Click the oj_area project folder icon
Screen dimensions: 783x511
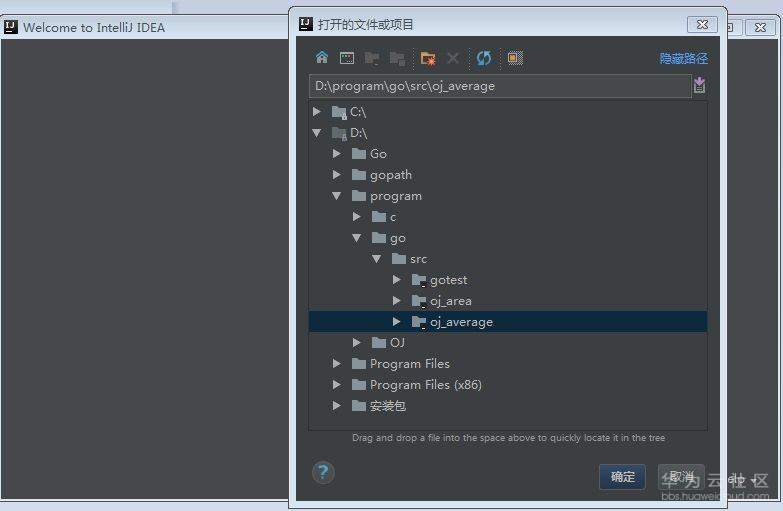[x=418, y=301]
